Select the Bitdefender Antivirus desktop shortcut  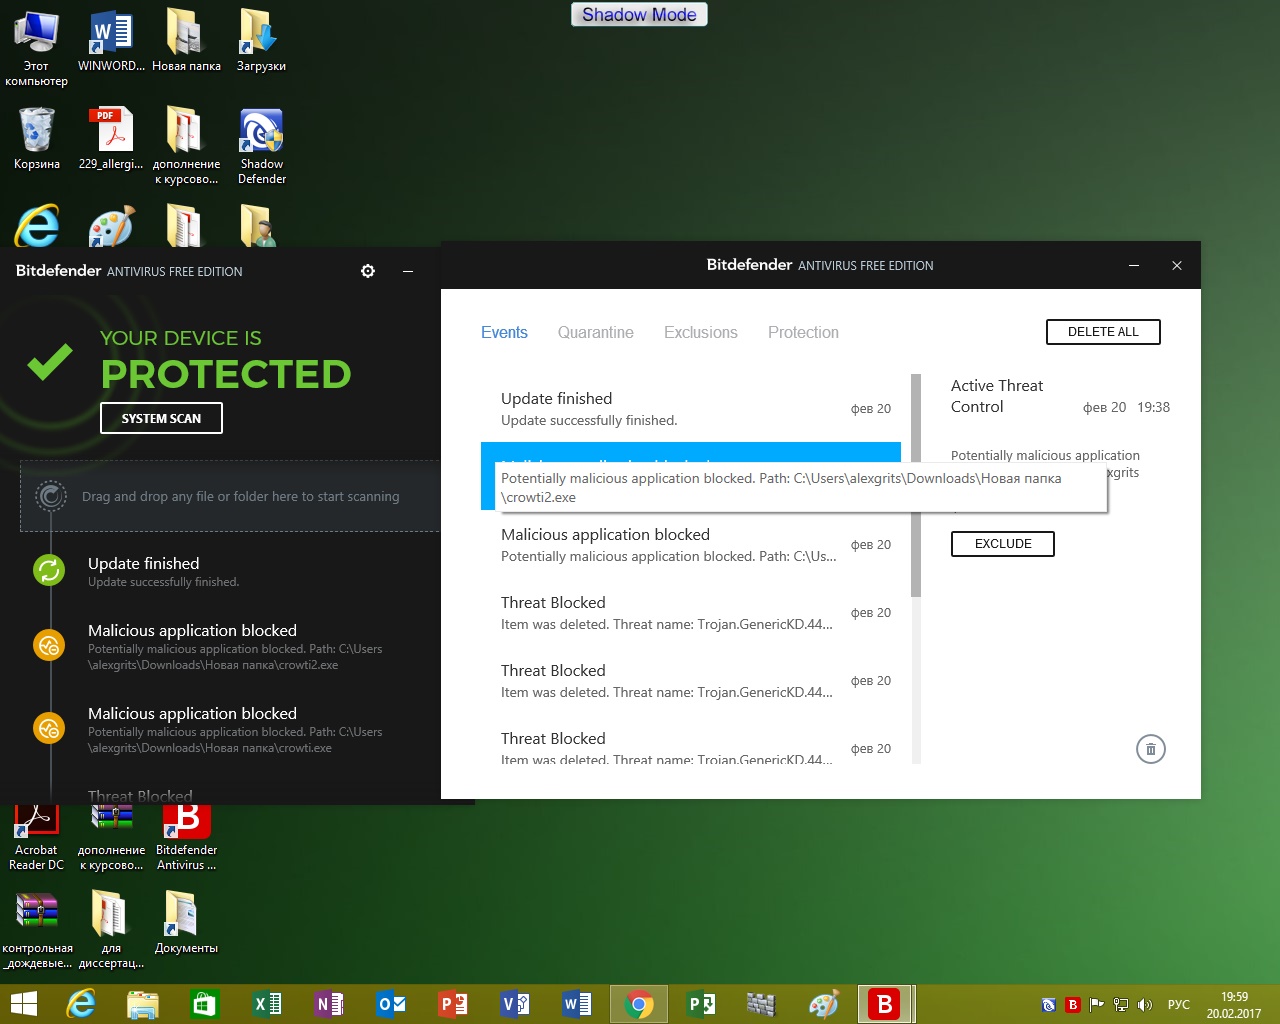[186, 838]
